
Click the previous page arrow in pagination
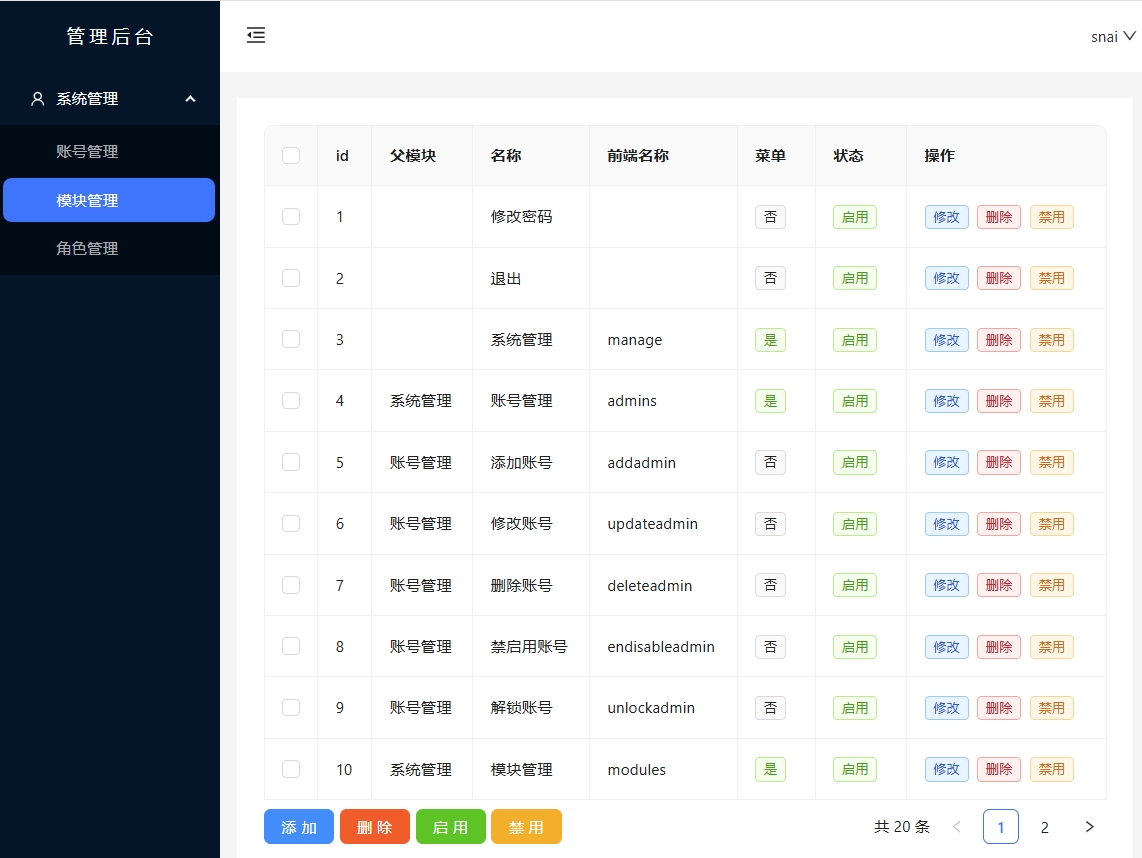click(x=957, y=827)
